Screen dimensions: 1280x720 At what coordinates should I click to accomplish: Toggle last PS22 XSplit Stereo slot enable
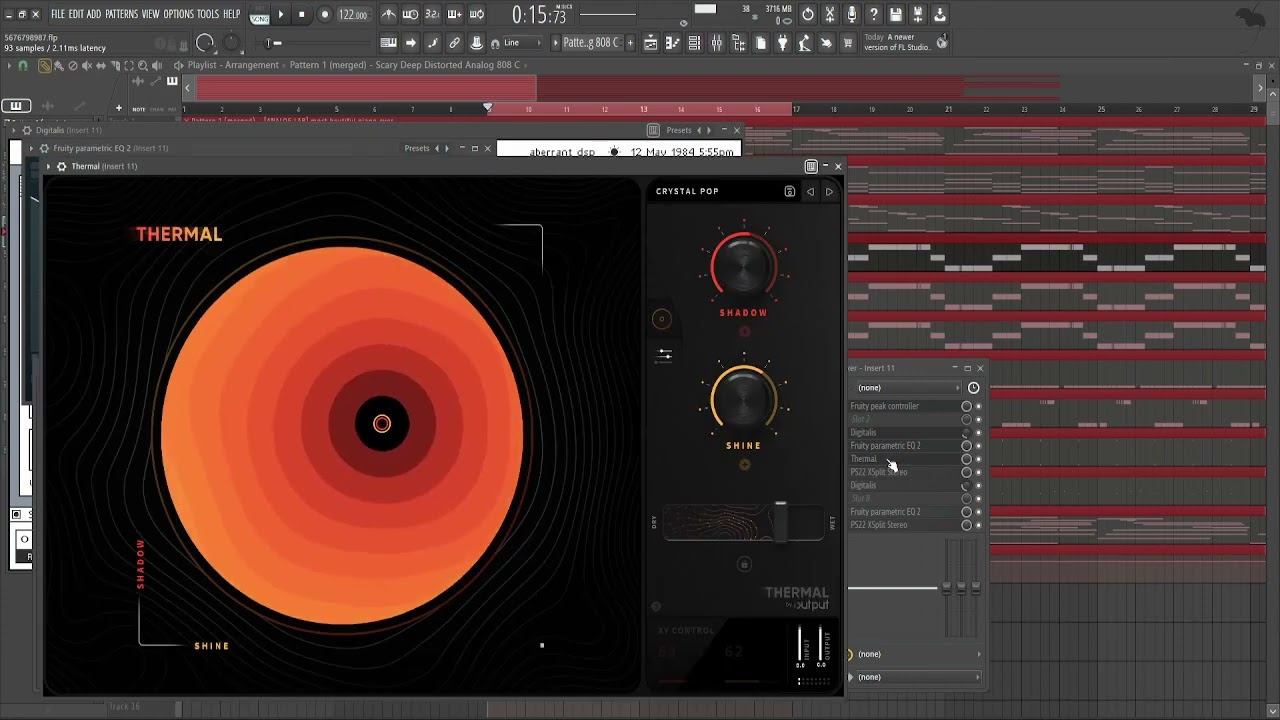pos(978,525)
